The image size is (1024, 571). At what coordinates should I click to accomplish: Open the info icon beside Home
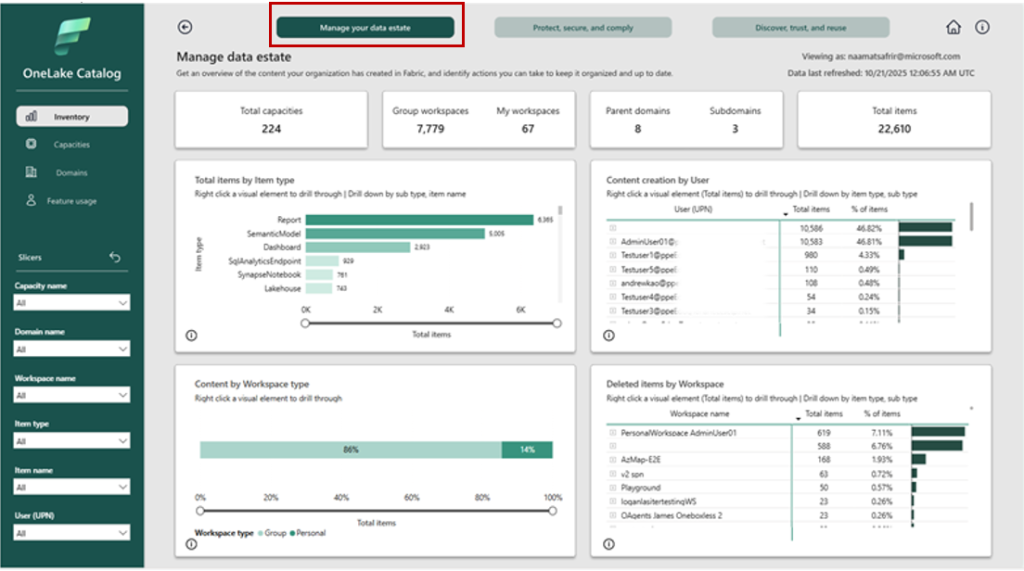pos(982,28)
